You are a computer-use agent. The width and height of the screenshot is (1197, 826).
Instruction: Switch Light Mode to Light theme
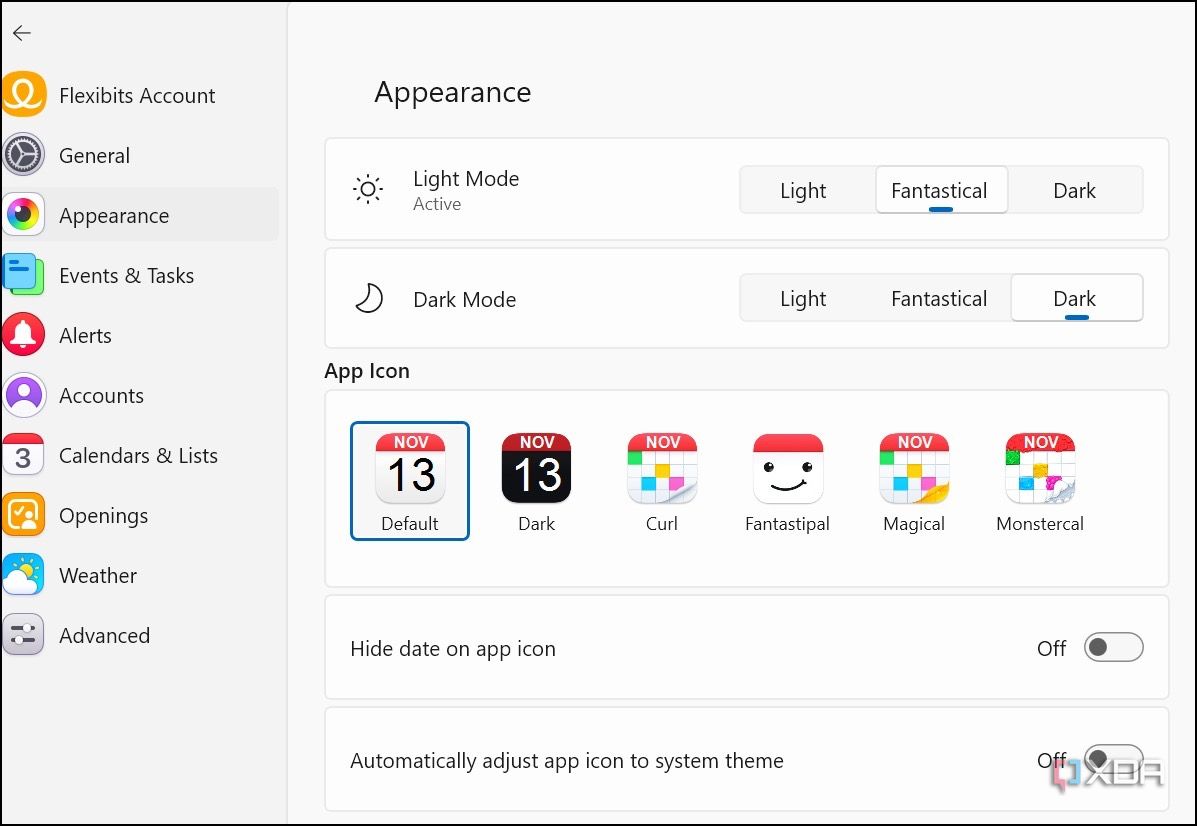coord(804,190)
